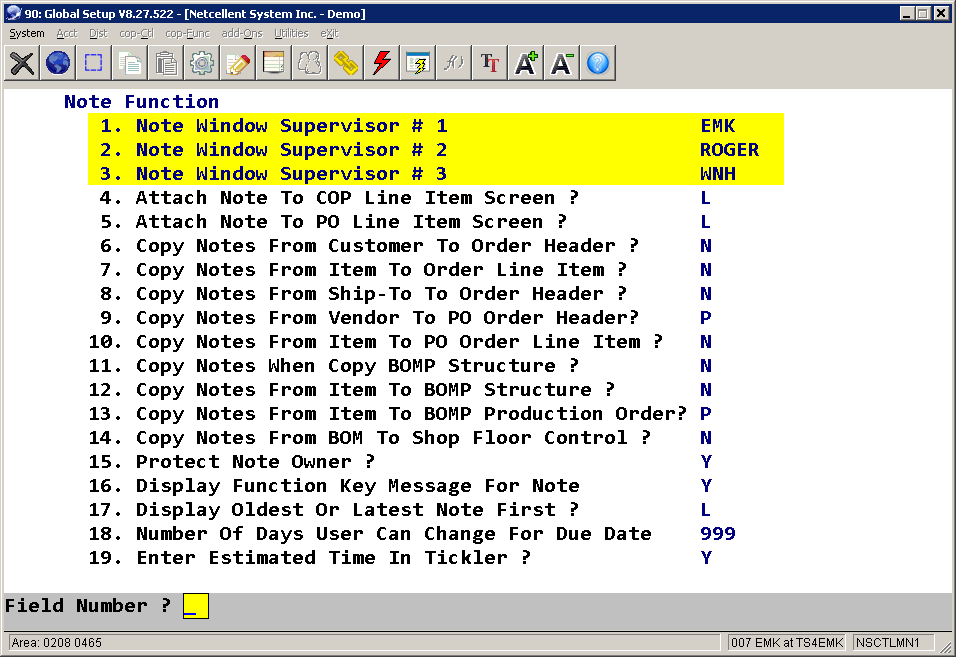Decrease font size with A- icon
The width and height of the screenshot is (956, 657).
[x=562, y=64]
